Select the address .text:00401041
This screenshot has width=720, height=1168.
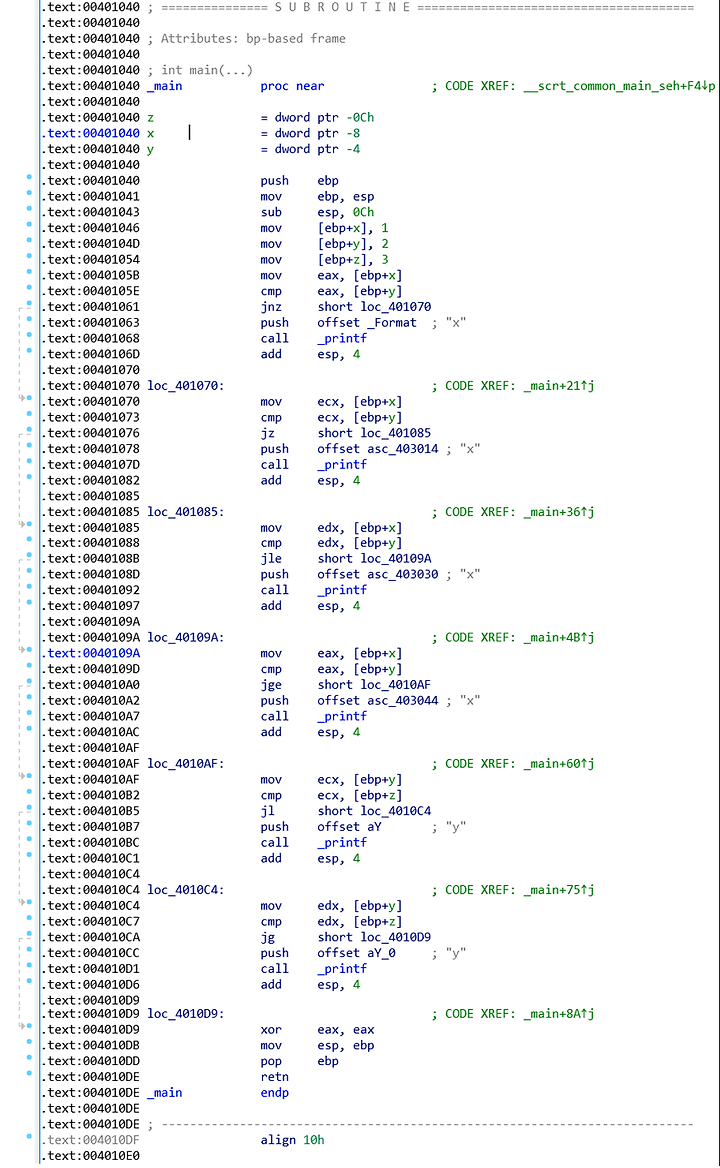(91, 197)
